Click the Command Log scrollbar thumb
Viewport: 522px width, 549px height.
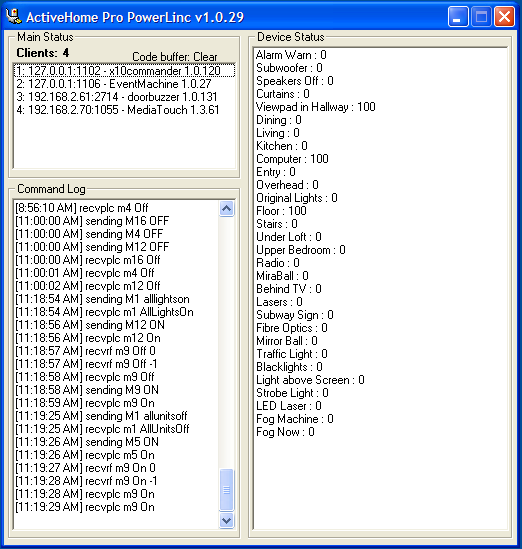tap(227, 490)
